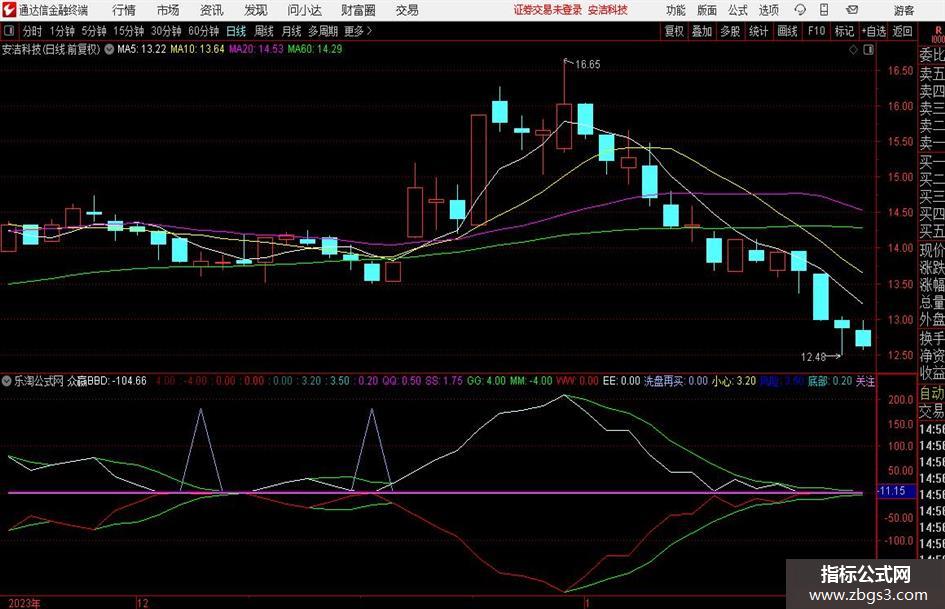
Task: Click the MA20: 14.53 label
Action: [256, 49]
